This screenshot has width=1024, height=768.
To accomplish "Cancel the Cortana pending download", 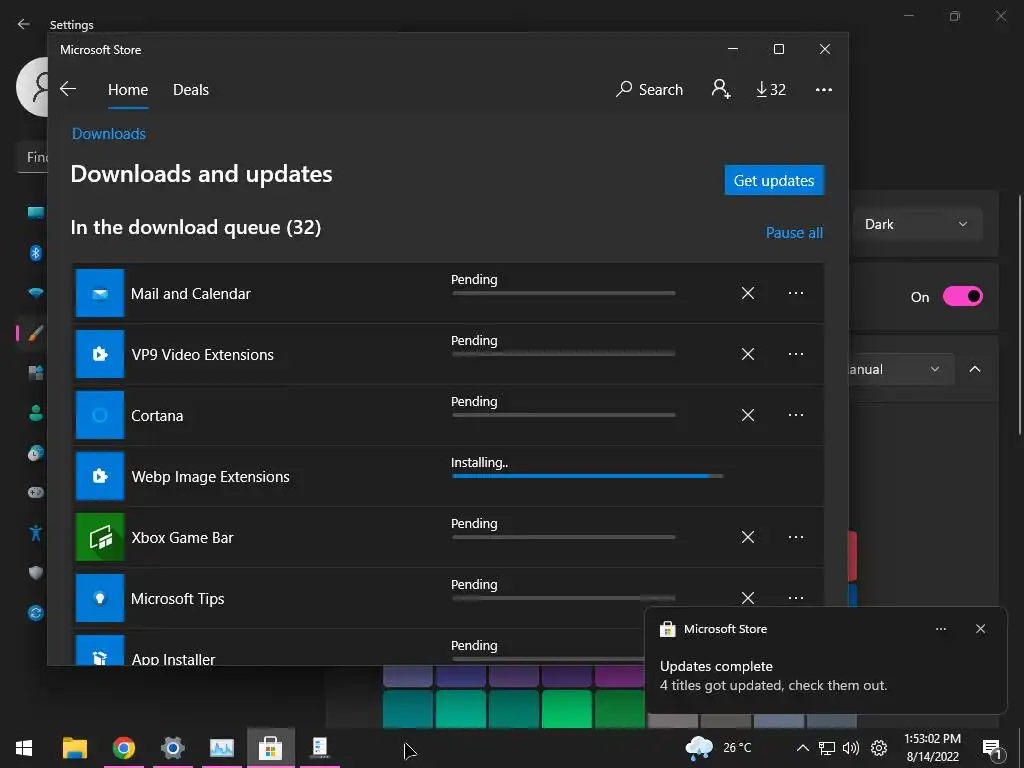I will (748, 415).
